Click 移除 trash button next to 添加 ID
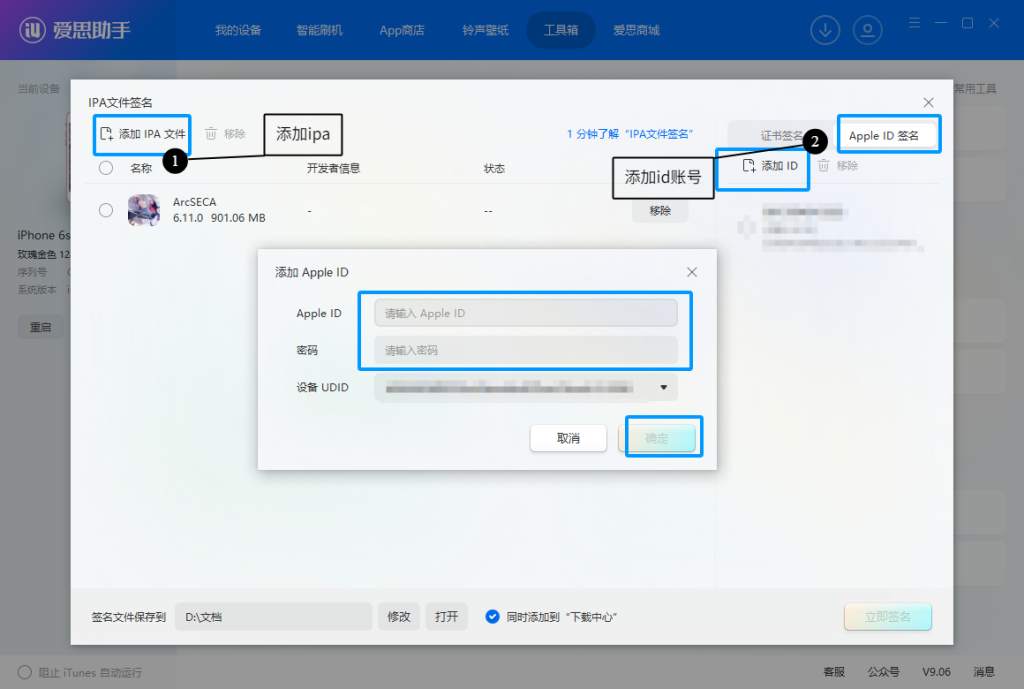 click(838, 166)
